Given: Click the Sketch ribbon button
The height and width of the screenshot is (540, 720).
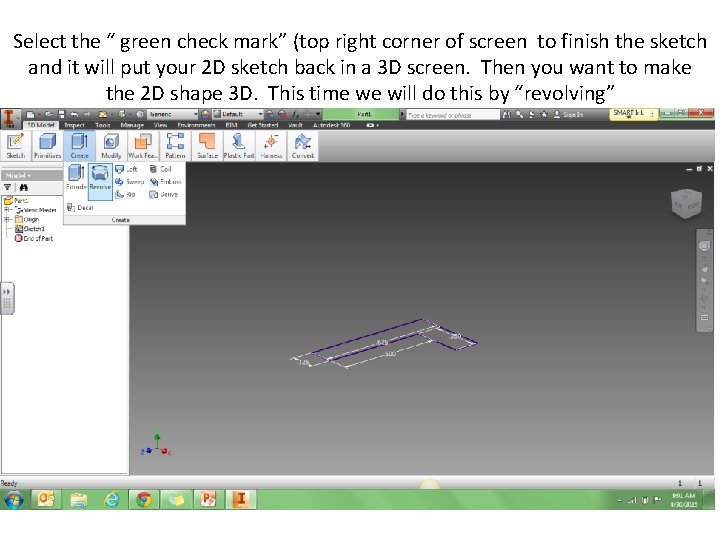Looking at the screenshot, I should (16, 146).
